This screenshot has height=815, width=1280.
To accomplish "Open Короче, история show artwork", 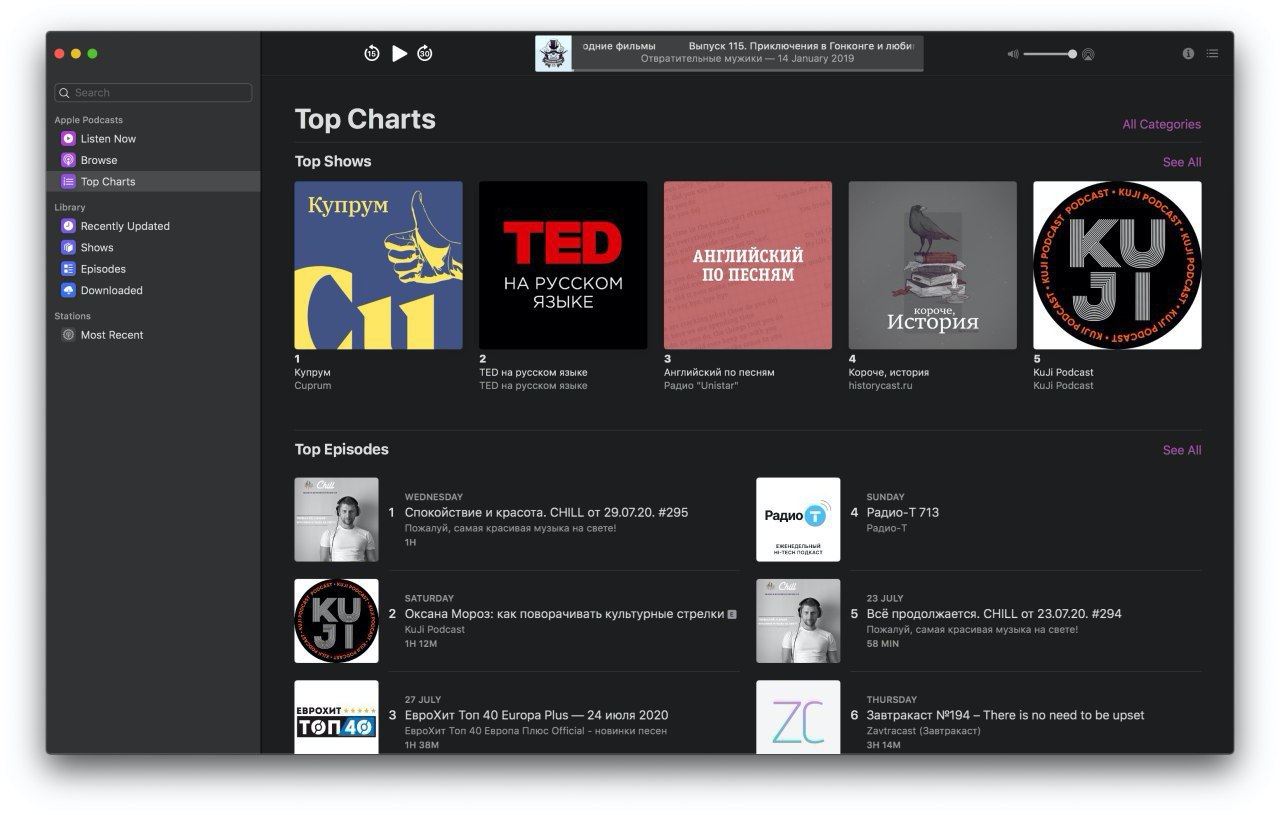I will click(x=933, y=265).
